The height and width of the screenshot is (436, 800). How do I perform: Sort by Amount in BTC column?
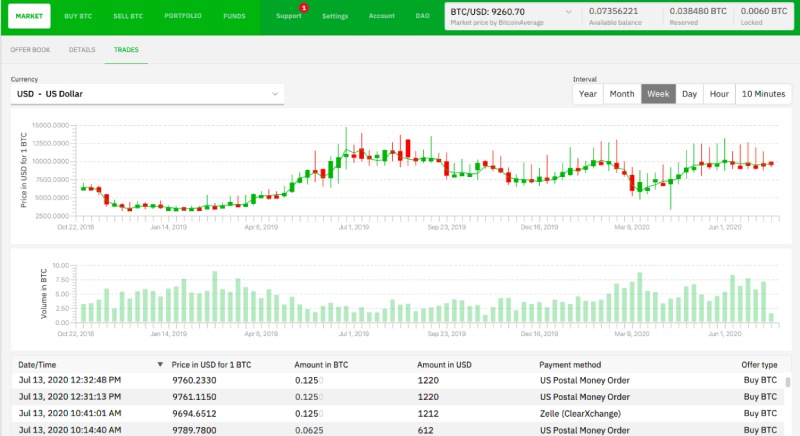coord(321,365)
